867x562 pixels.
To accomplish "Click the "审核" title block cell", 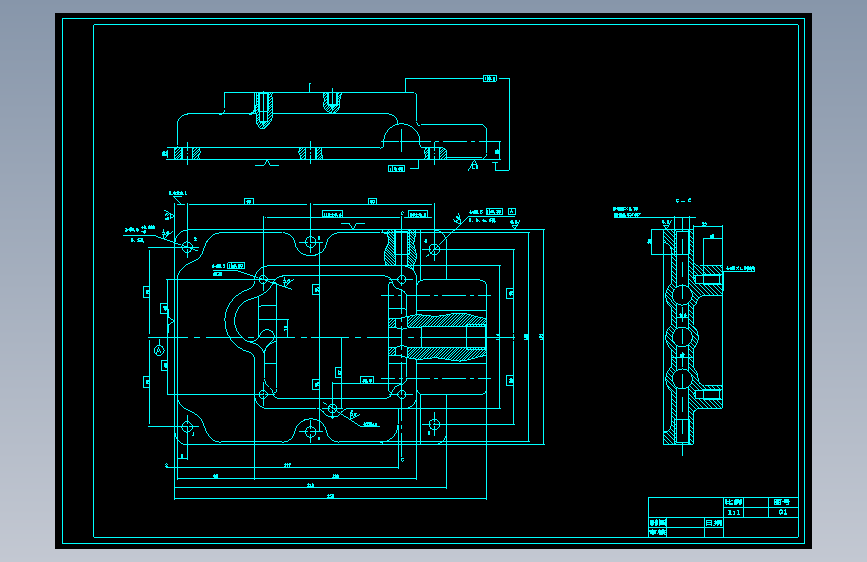I will pyautogui.click(x=658, y=532).
